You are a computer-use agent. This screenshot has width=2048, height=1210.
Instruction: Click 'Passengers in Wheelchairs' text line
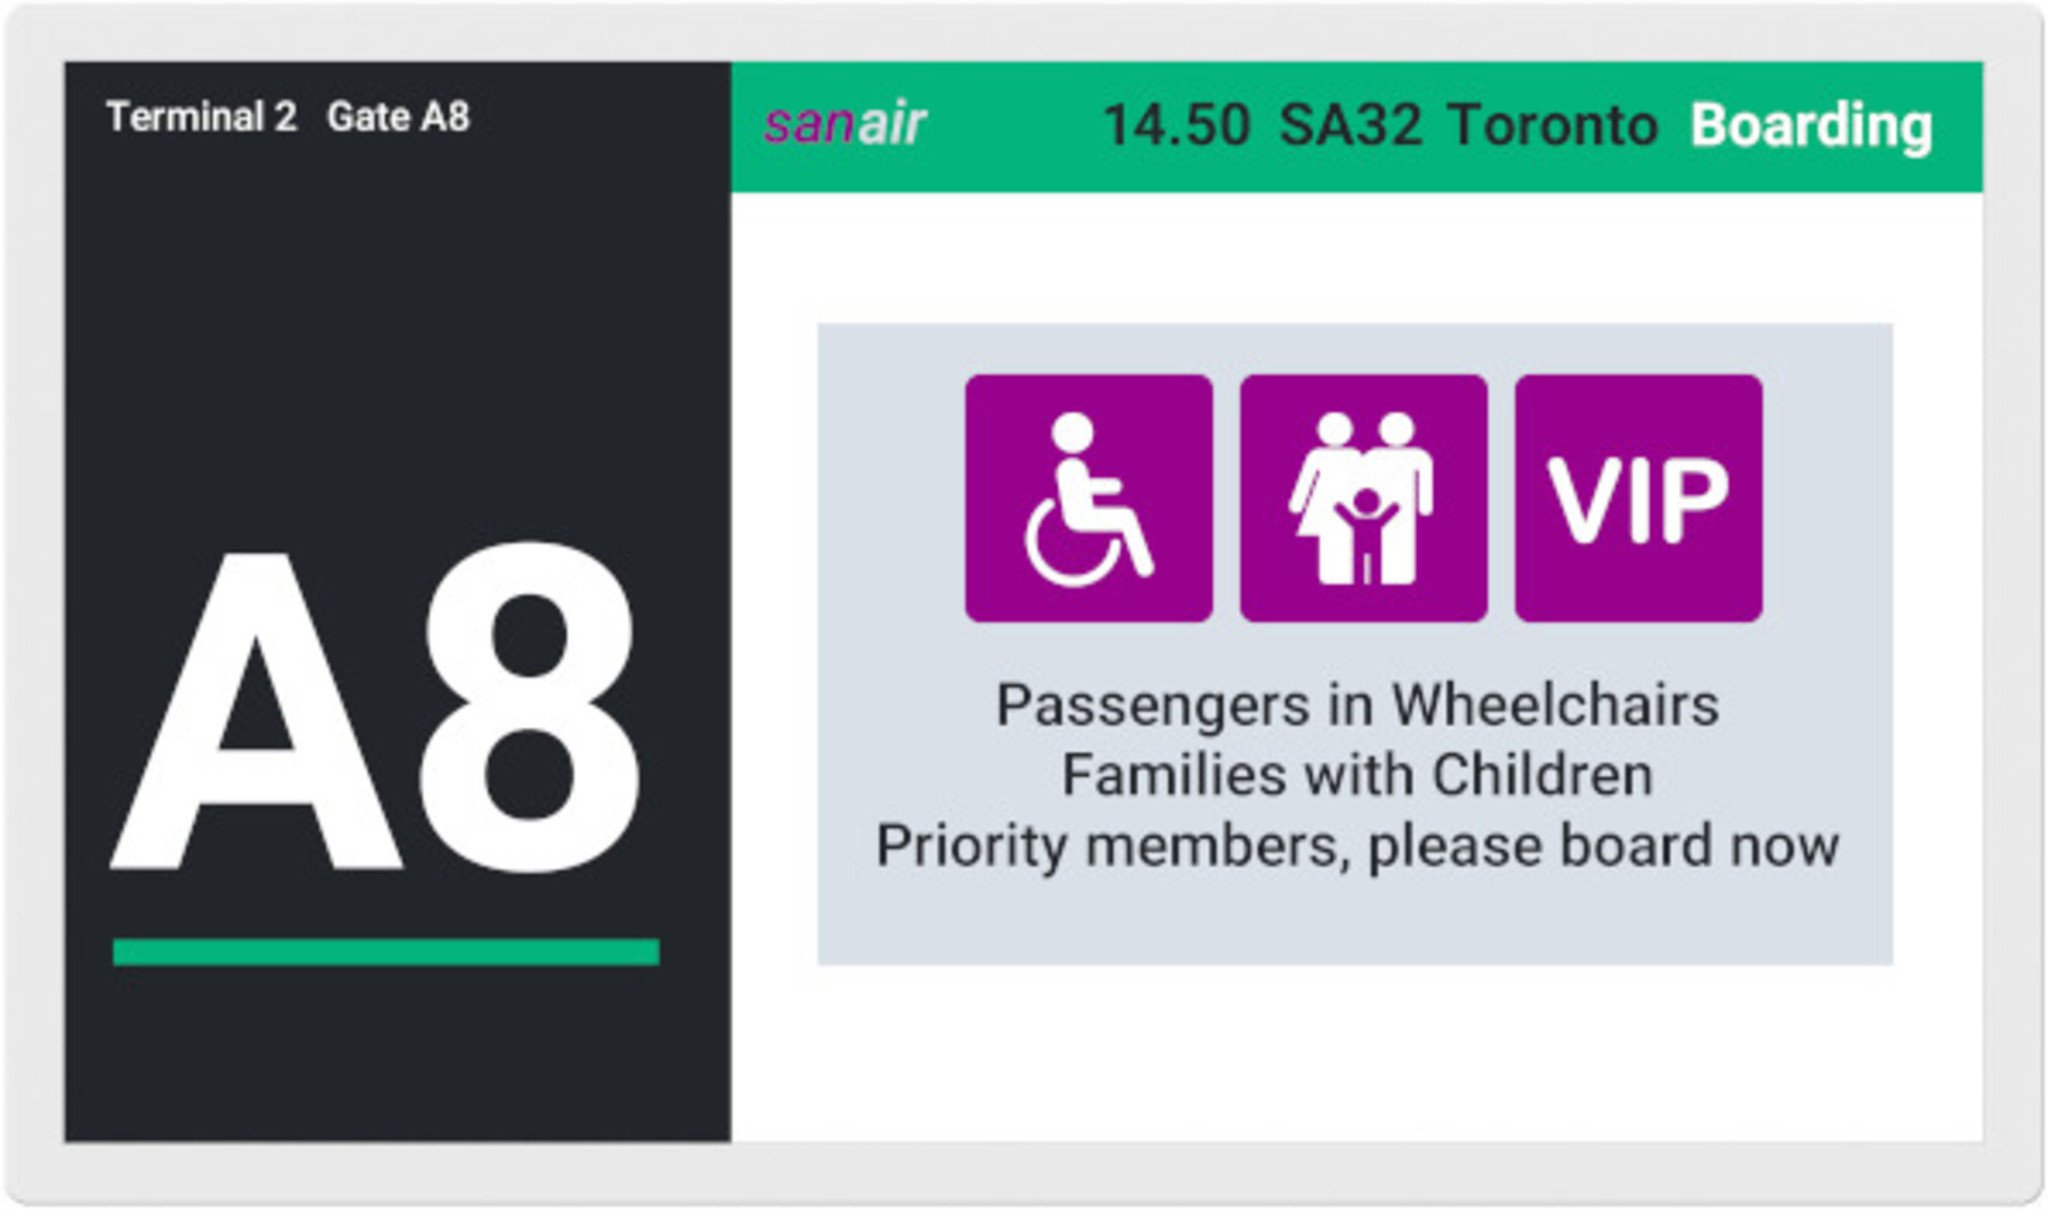1357,705
